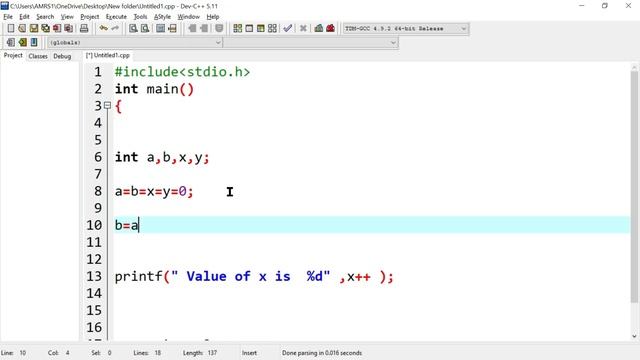The image size is (640, 360).
Task: Open Profile Analysis via the chart icon
Action: (x=319, y=28)
